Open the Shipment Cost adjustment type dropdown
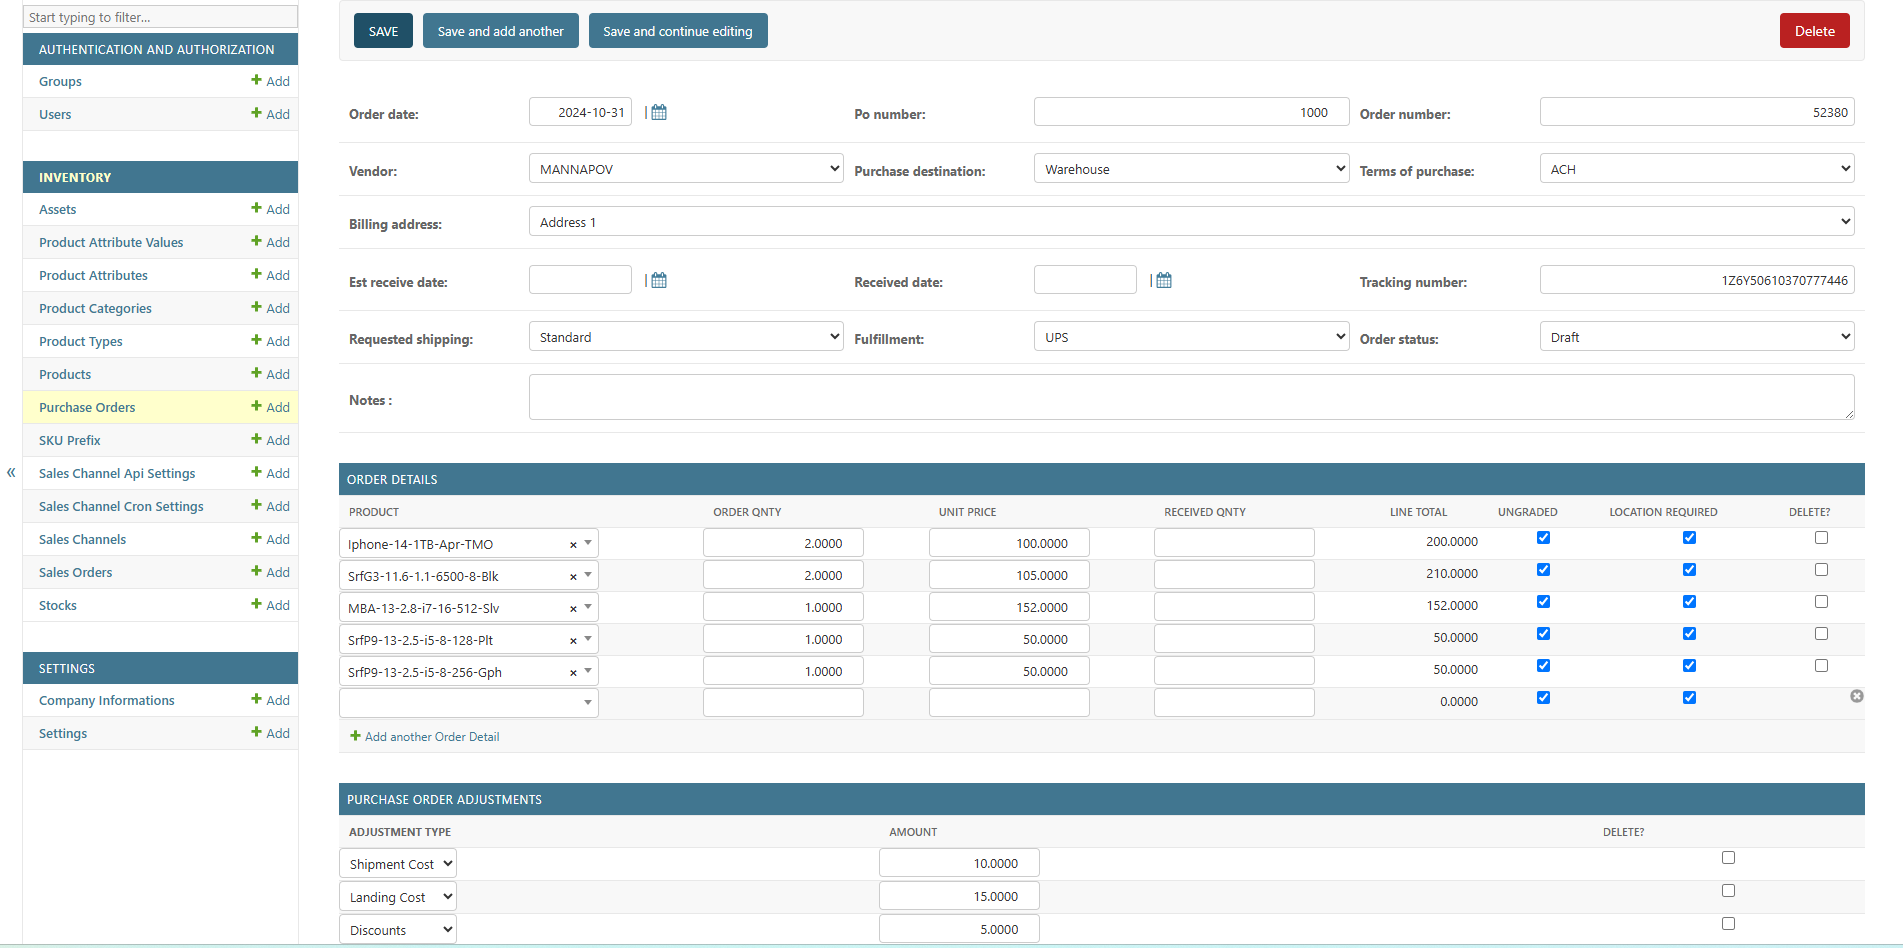This screenshot has height=948, width=1903. pos(398,863)
